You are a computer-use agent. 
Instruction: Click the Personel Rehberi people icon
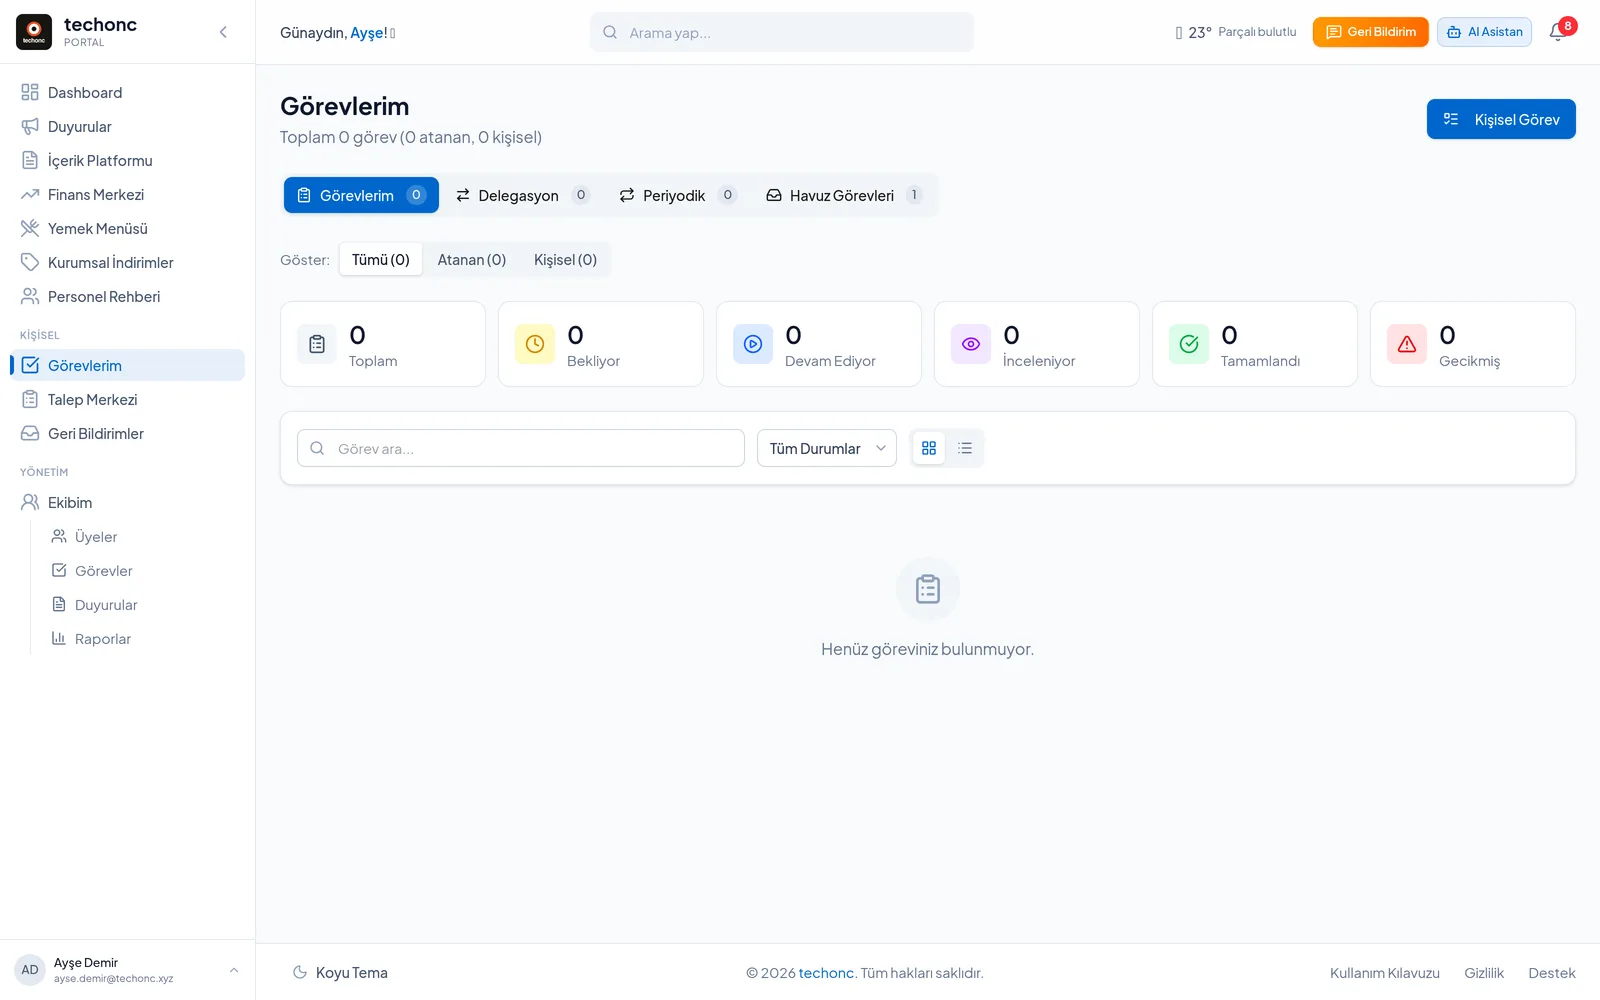coord(30,297)
